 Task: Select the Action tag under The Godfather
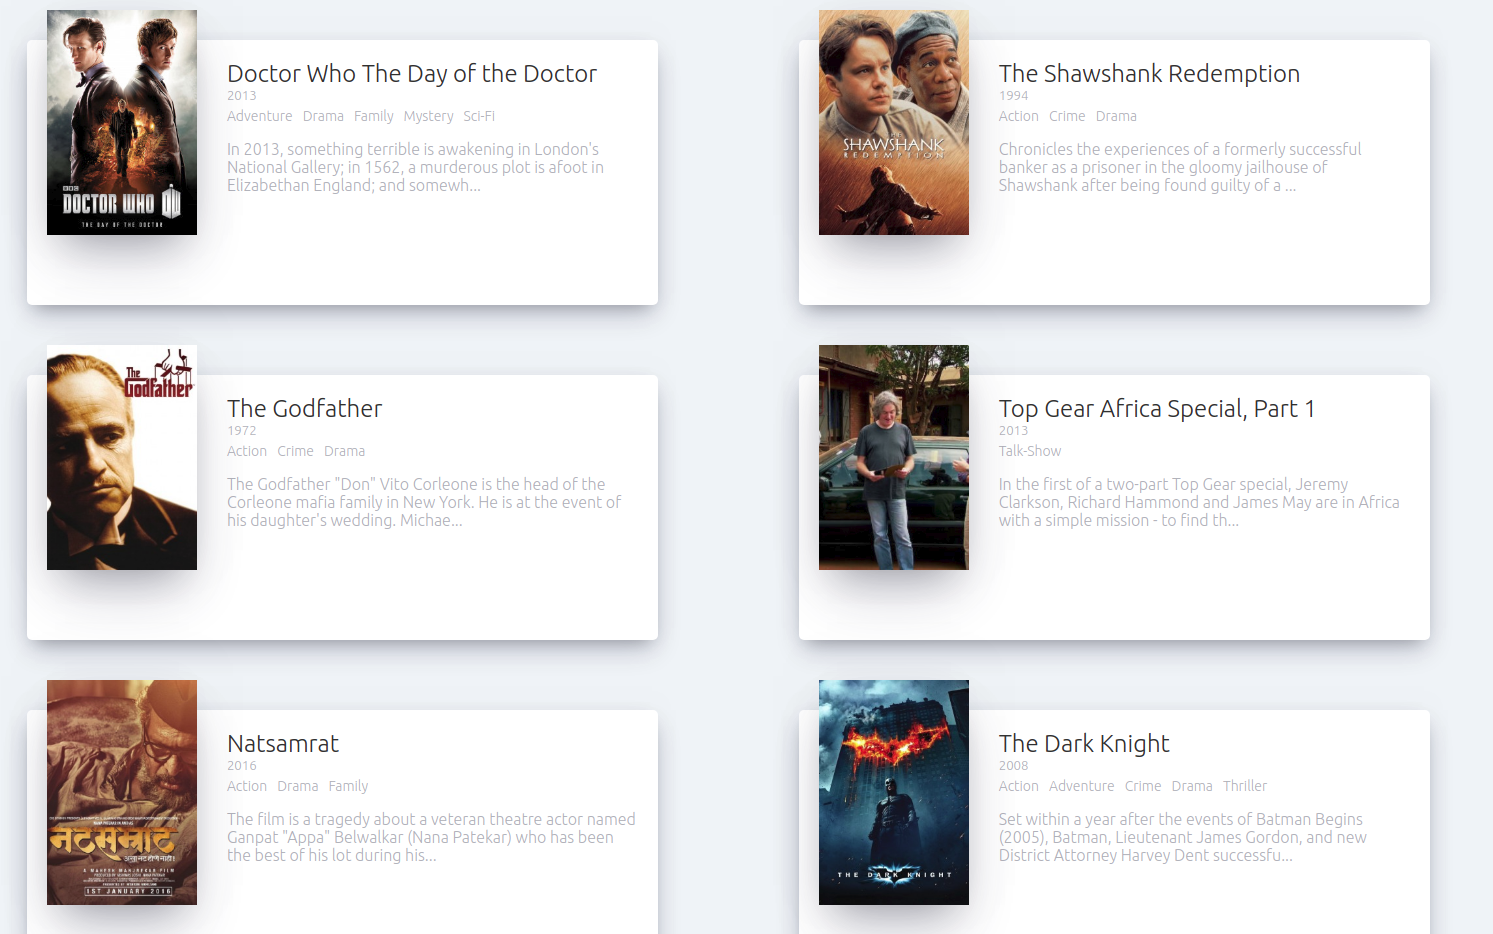click(x=247, y=451)
